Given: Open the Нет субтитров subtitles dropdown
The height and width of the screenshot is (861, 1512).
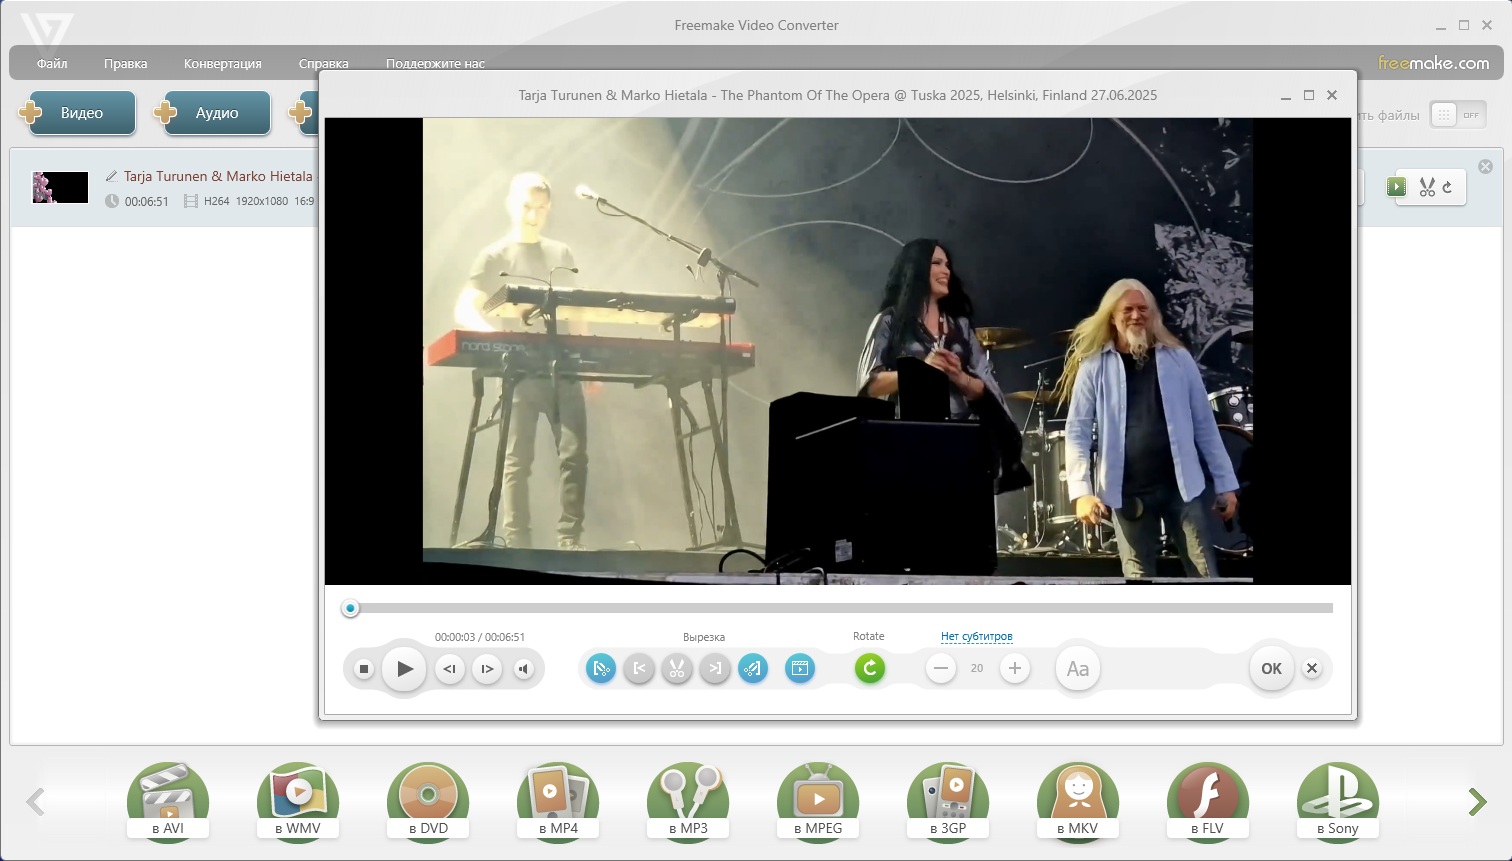Looking at the screenshot, I should point(976,636).
